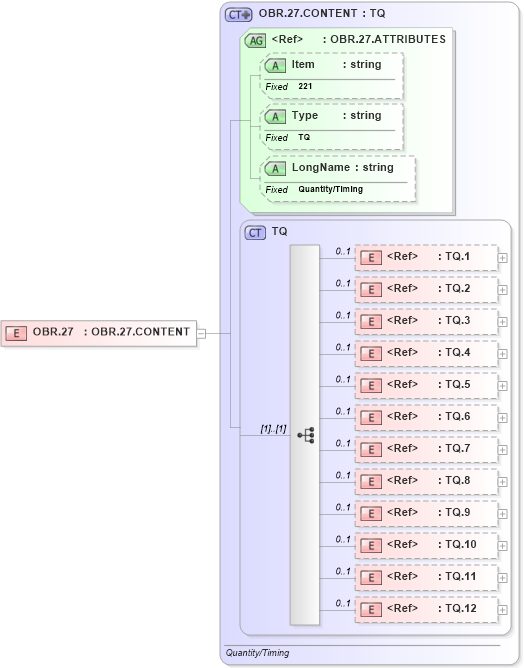This screenshot has height=668, width=524.
Task: Select the Type attribute name
Action: point(305,115)
